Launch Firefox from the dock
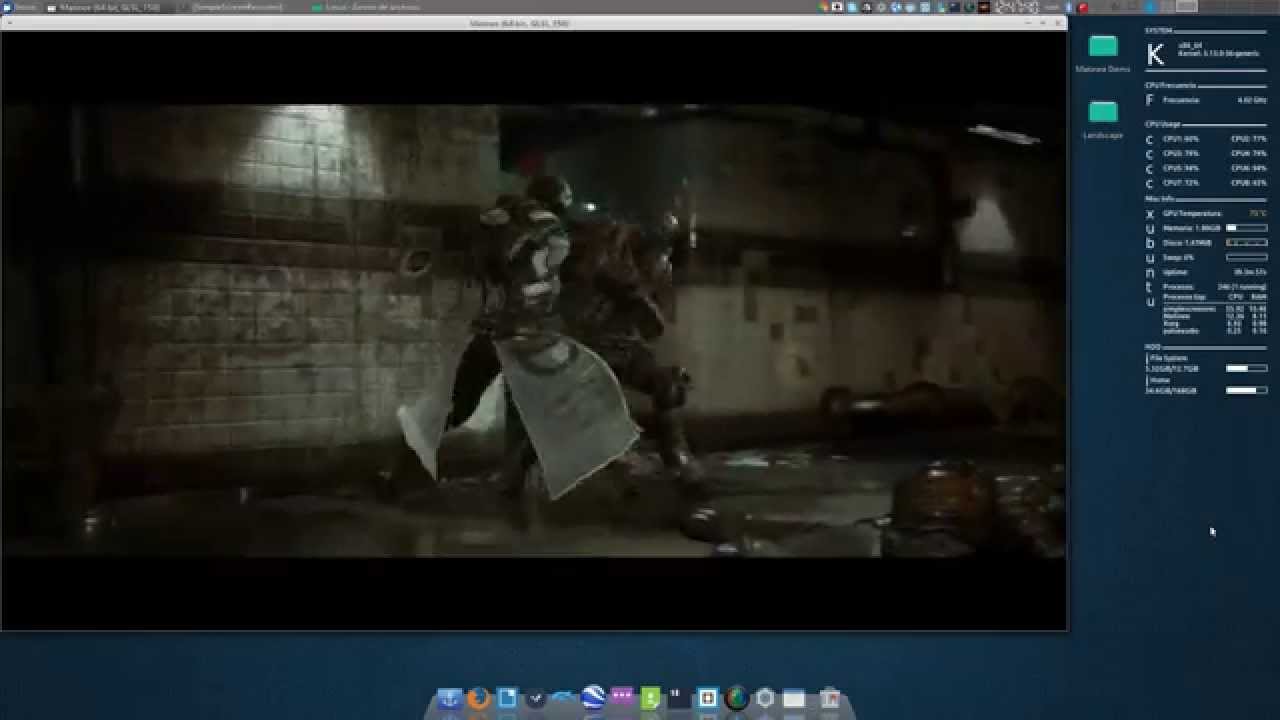The width and height of the screenshot is (1280, 720). (x=479, y=698)
